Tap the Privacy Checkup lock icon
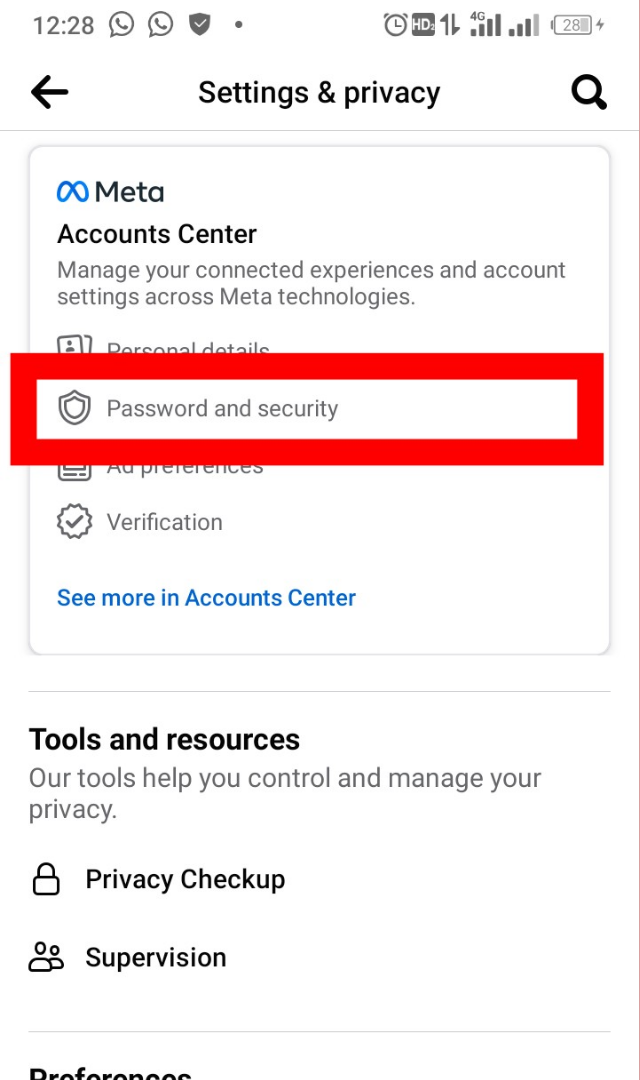640x1080 pixels. pos(46,879)
